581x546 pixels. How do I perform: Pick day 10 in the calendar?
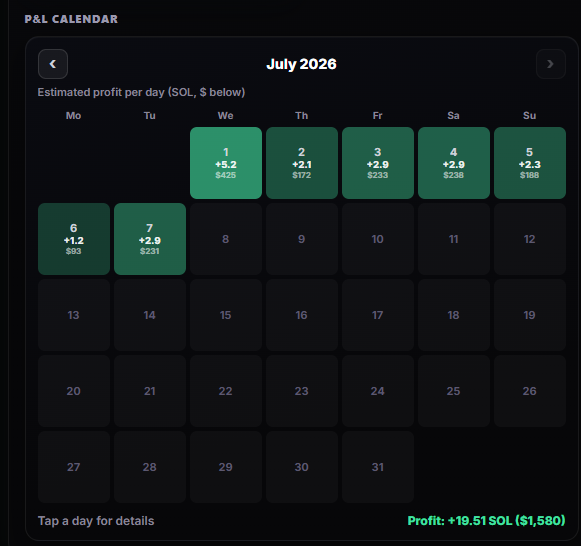(378, 239)
